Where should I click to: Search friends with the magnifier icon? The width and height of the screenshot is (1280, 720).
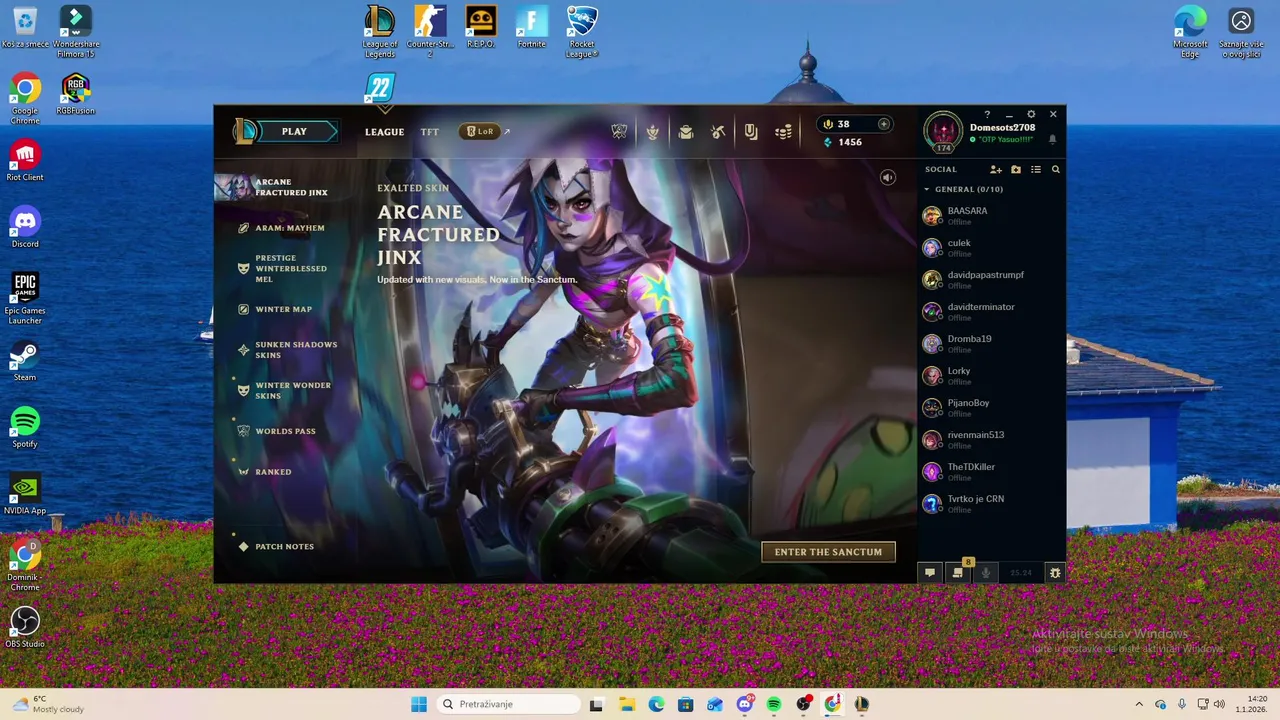click(1055, 169)
